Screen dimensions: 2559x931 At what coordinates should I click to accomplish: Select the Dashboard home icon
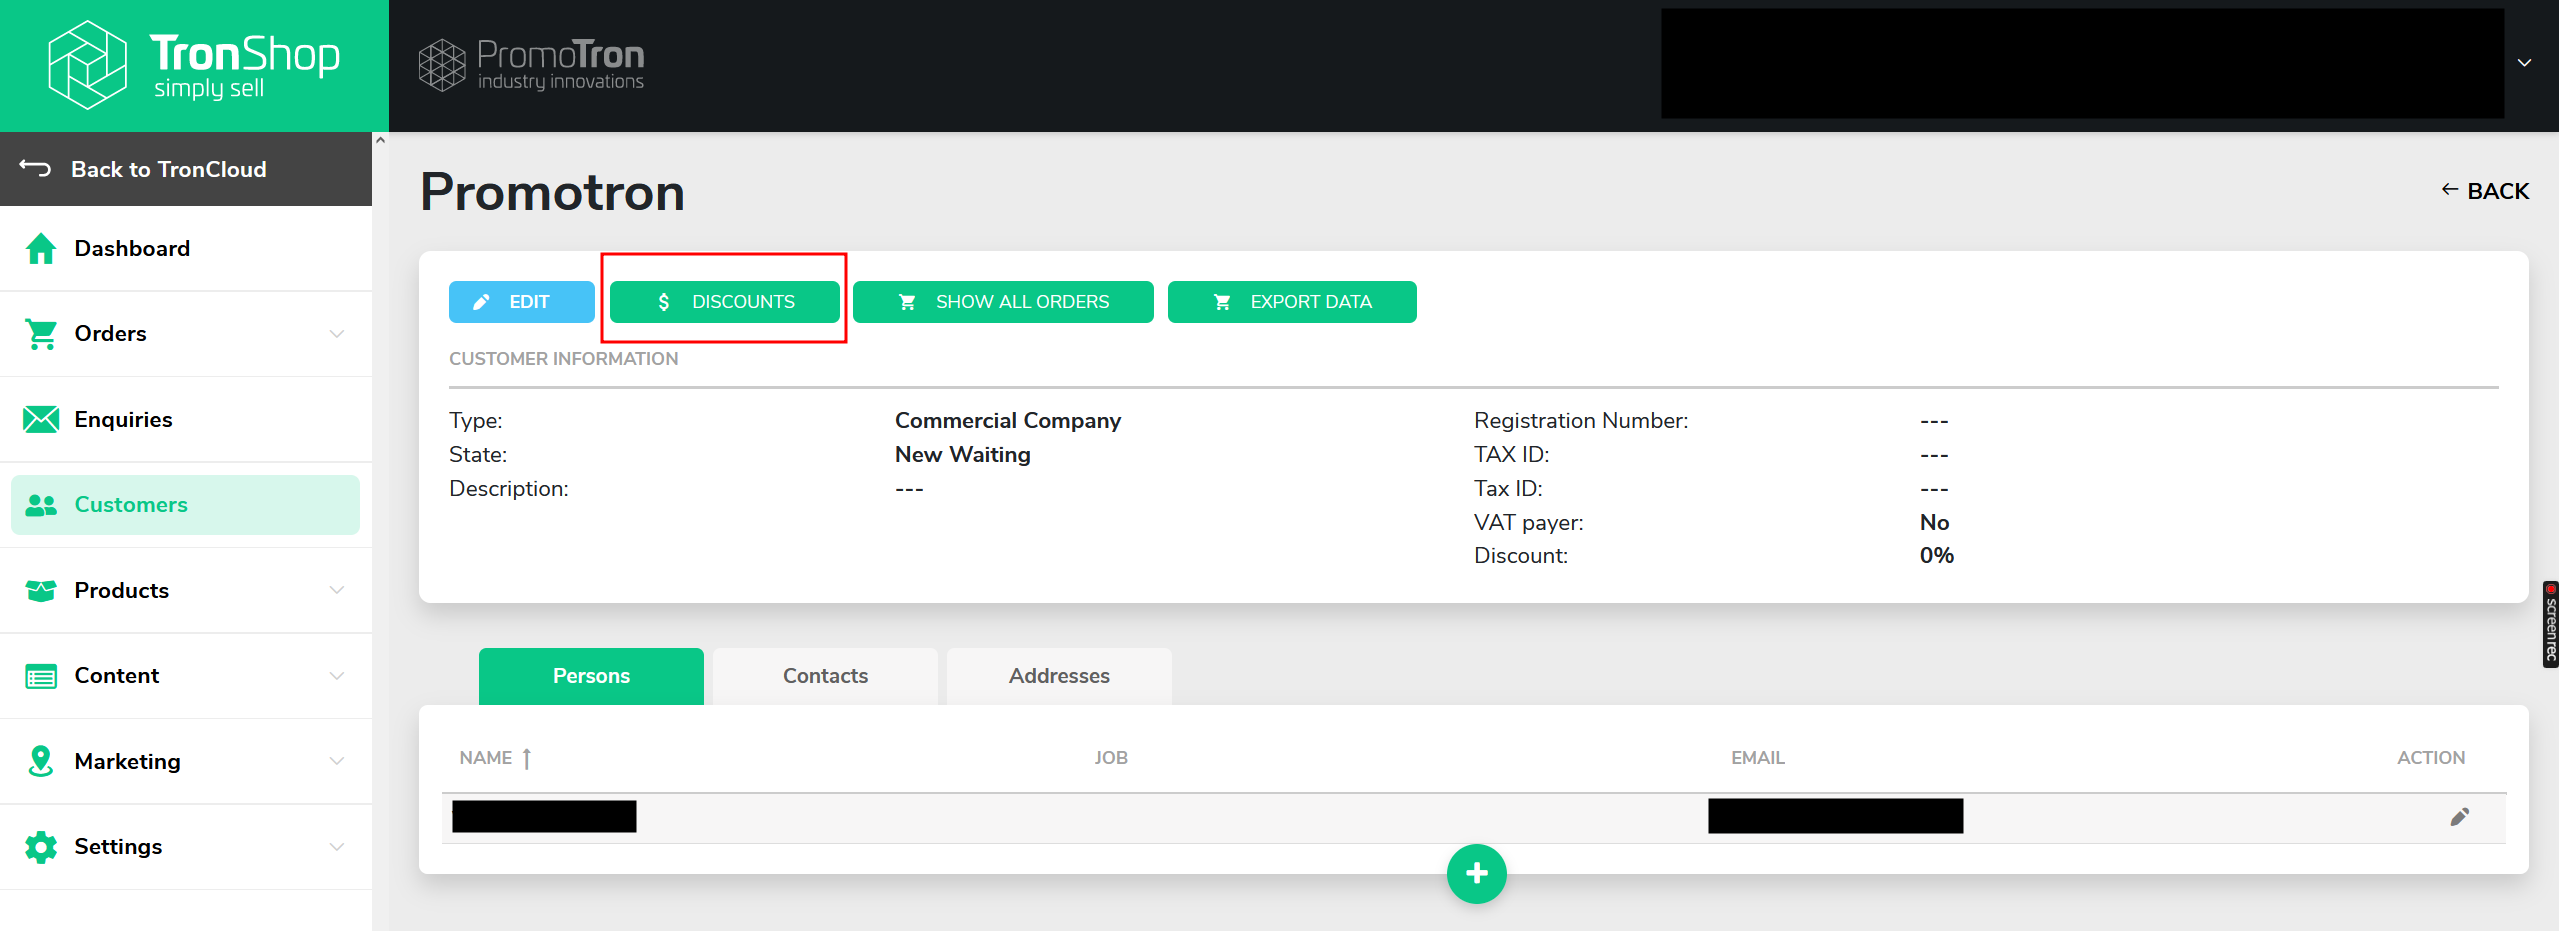tap(40, 248)
